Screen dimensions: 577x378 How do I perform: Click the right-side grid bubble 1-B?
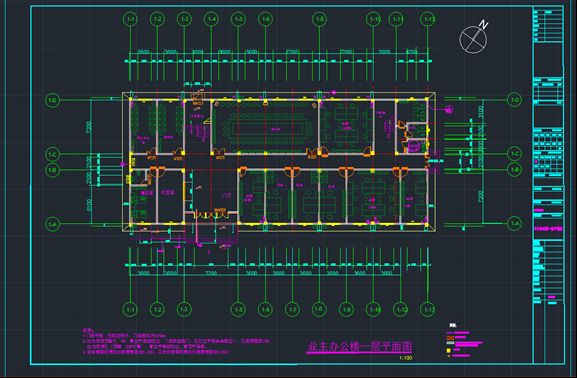tap(515, 170)
